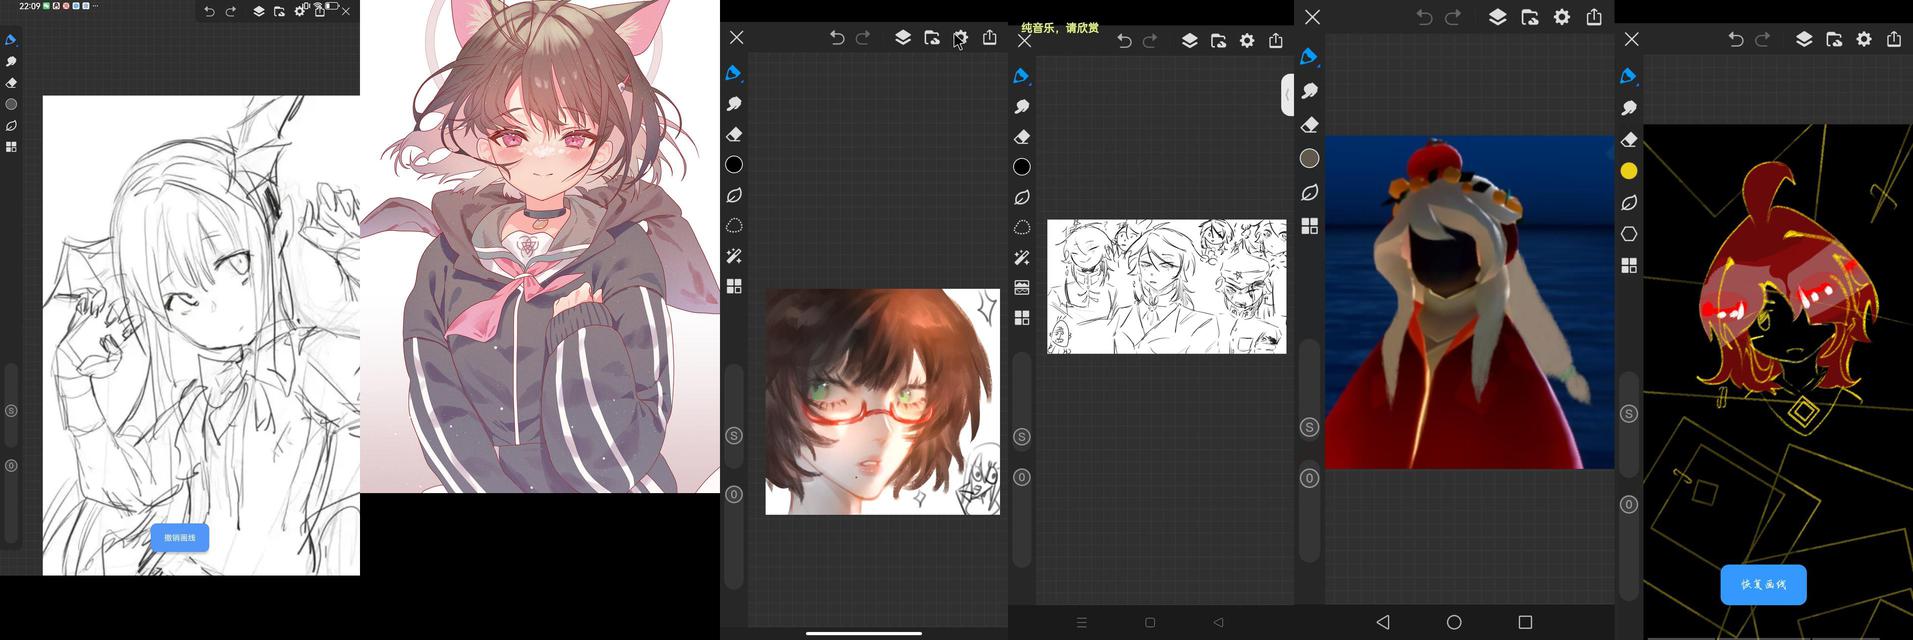Open layers panel above the blue sea painting
The width and height of the screenshot is (1913, 640).
1497,17
